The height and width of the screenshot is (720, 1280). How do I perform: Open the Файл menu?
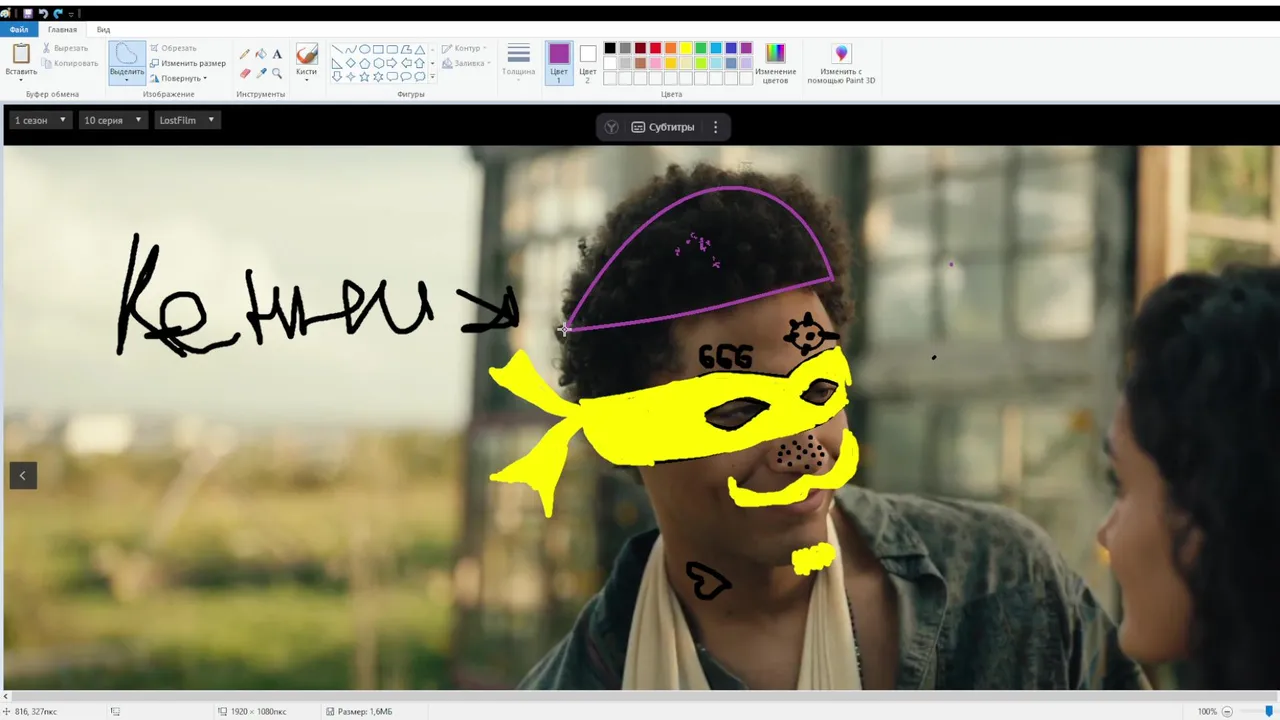pyautogui.click(x=19, y=30)
